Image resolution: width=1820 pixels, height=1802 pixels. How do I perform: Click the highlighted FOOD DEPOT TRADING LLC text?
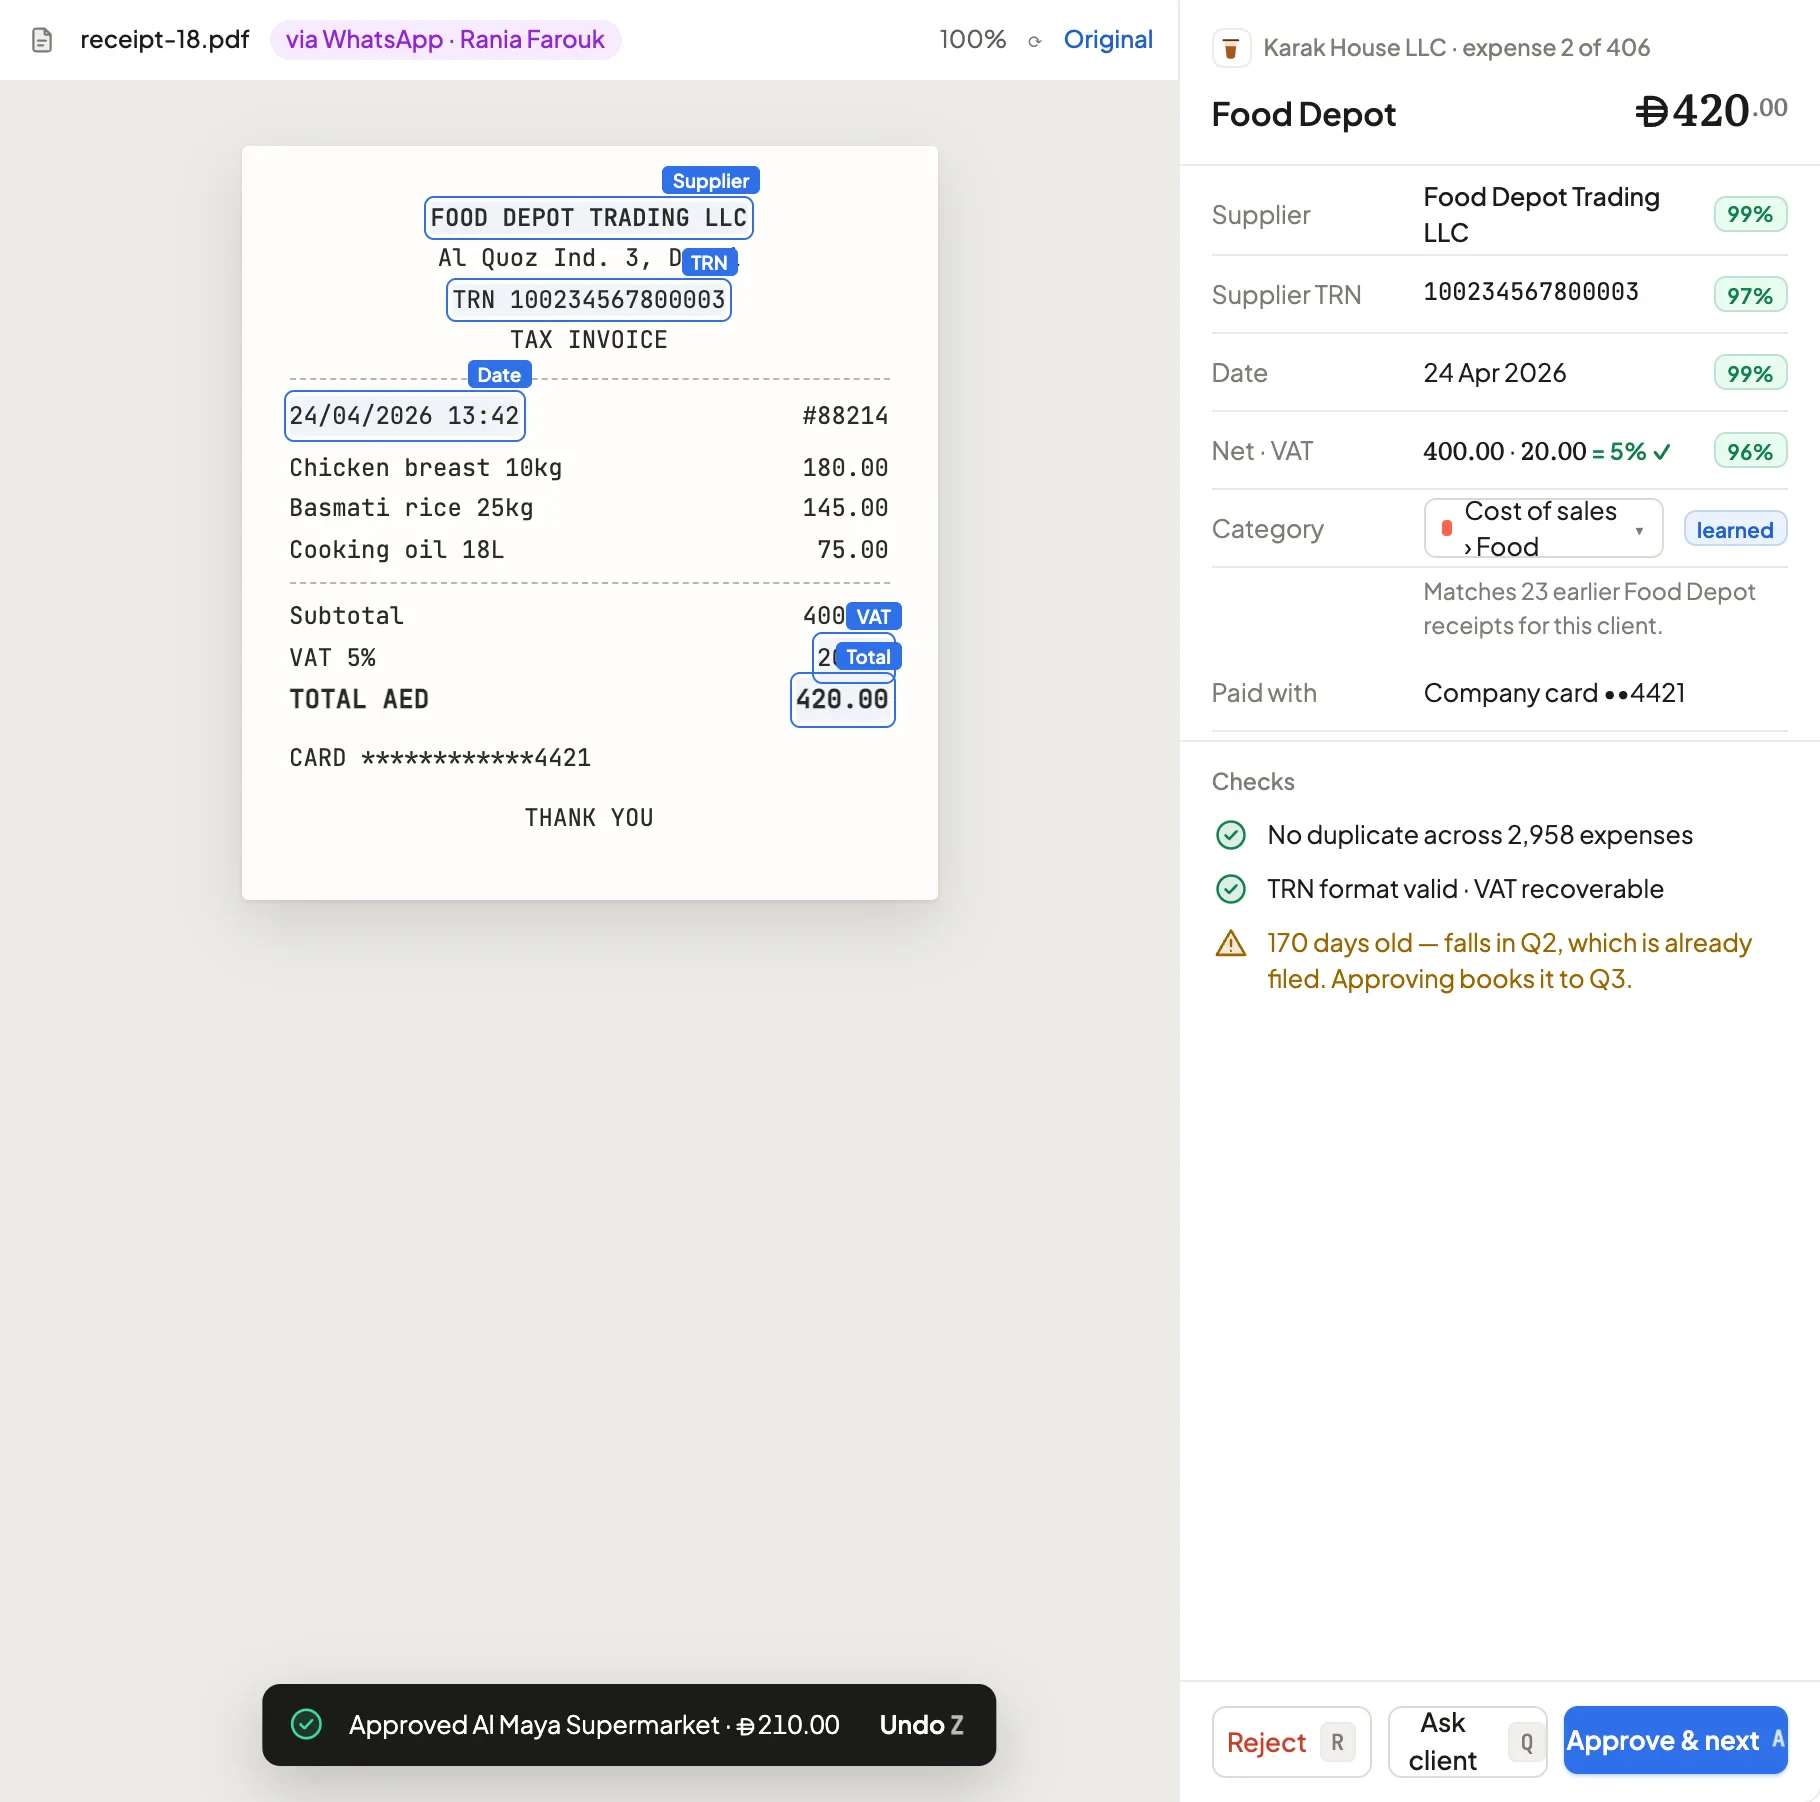click(589, 218)
